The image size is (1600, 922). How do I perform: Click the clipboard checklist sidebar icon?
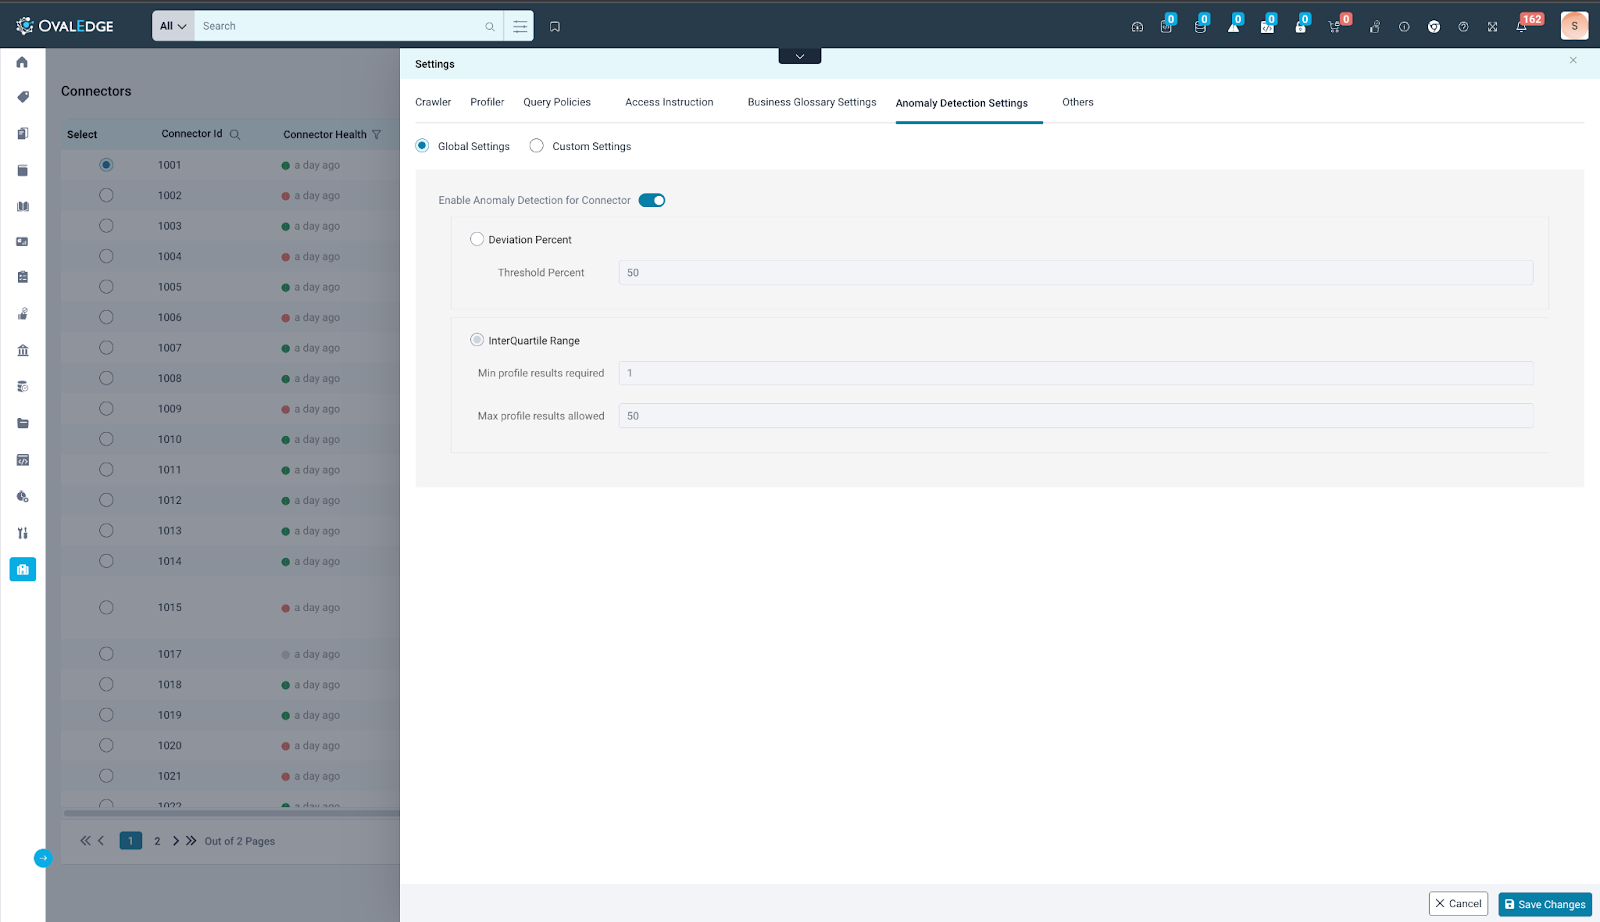tap(22, 277)
